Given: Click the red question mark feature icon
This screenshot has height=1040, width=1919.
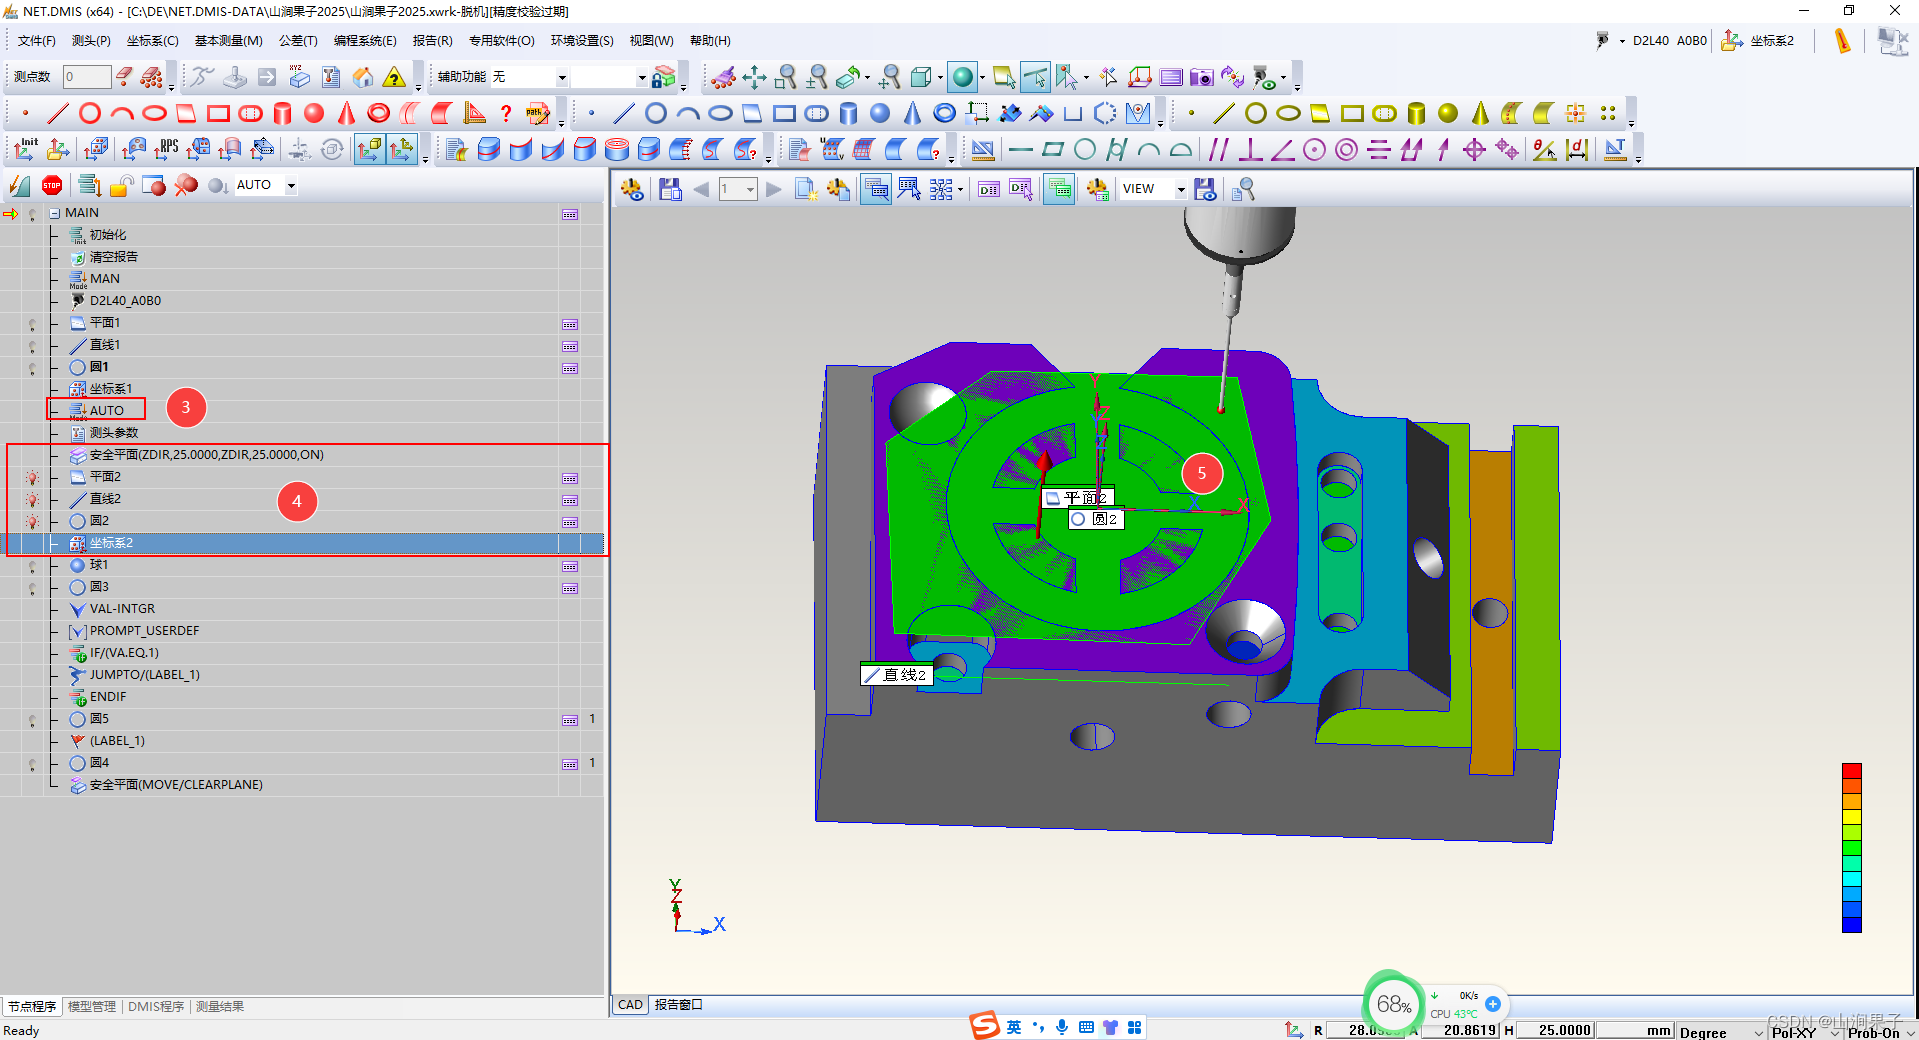Looking at the screenshot, I should coord(506,113).
